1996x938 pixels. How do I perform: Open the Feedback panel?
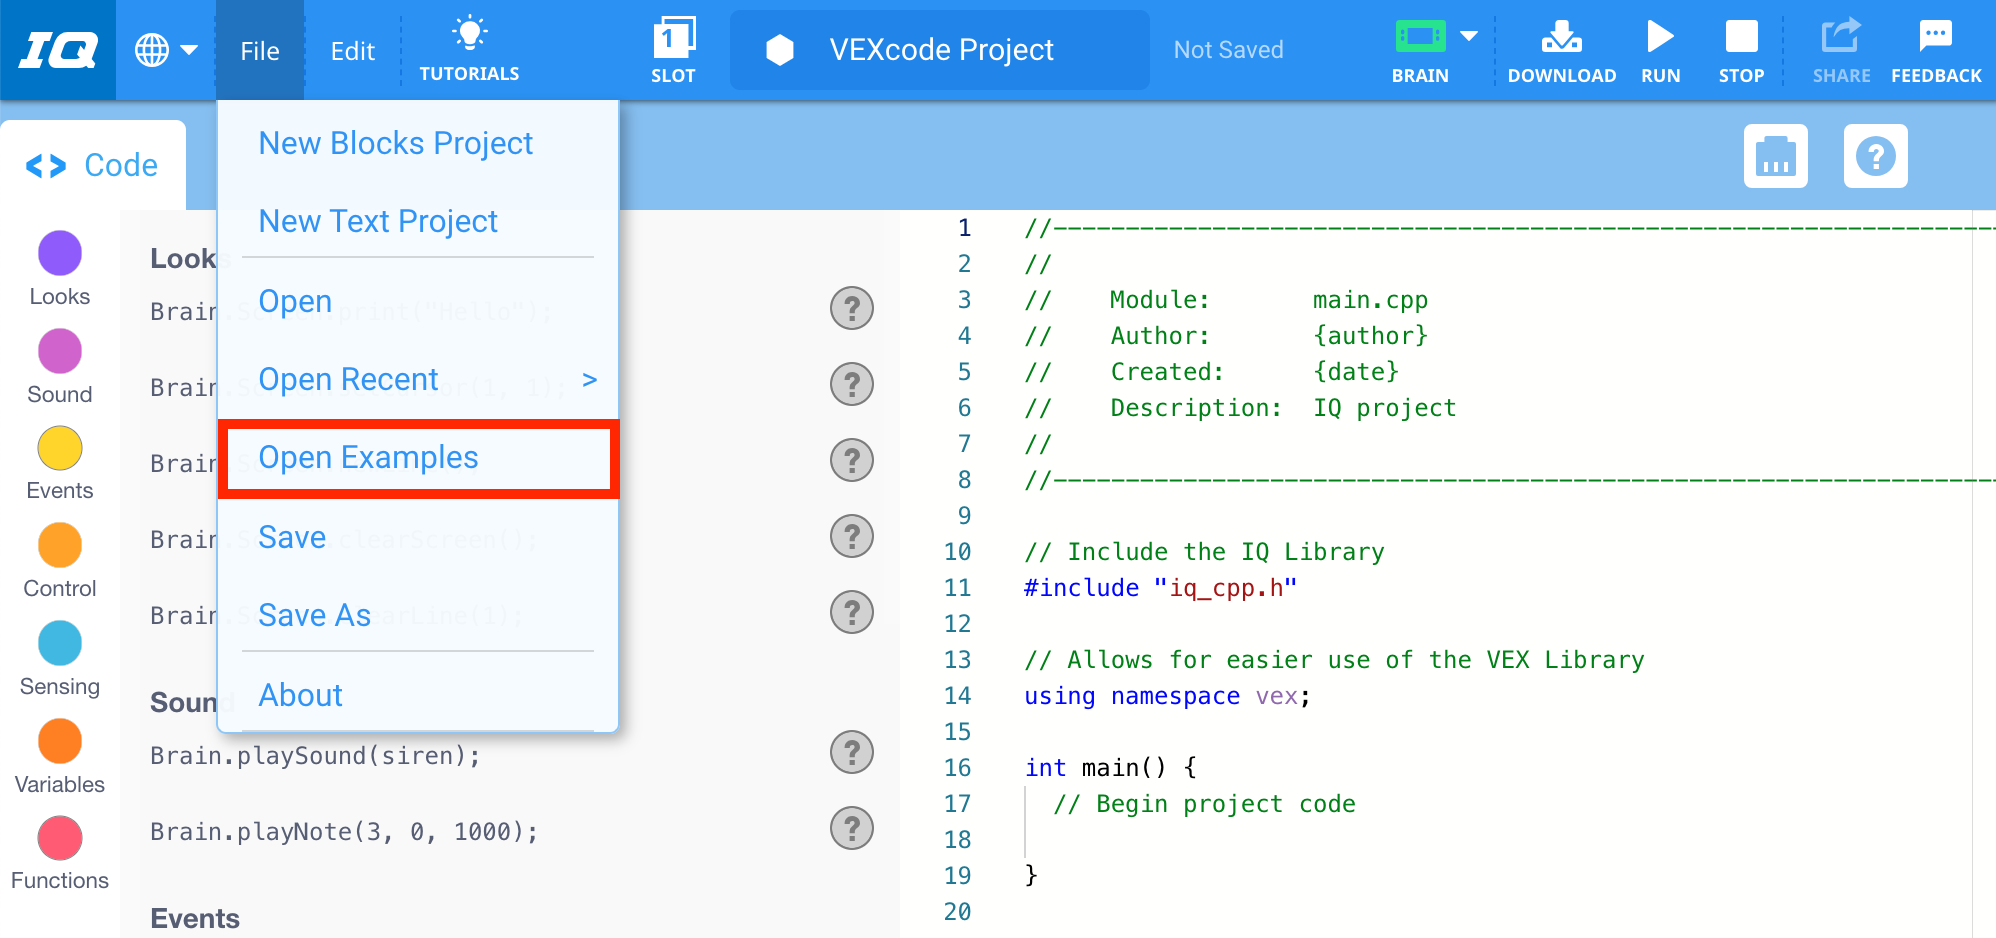tap(1935, 48)
